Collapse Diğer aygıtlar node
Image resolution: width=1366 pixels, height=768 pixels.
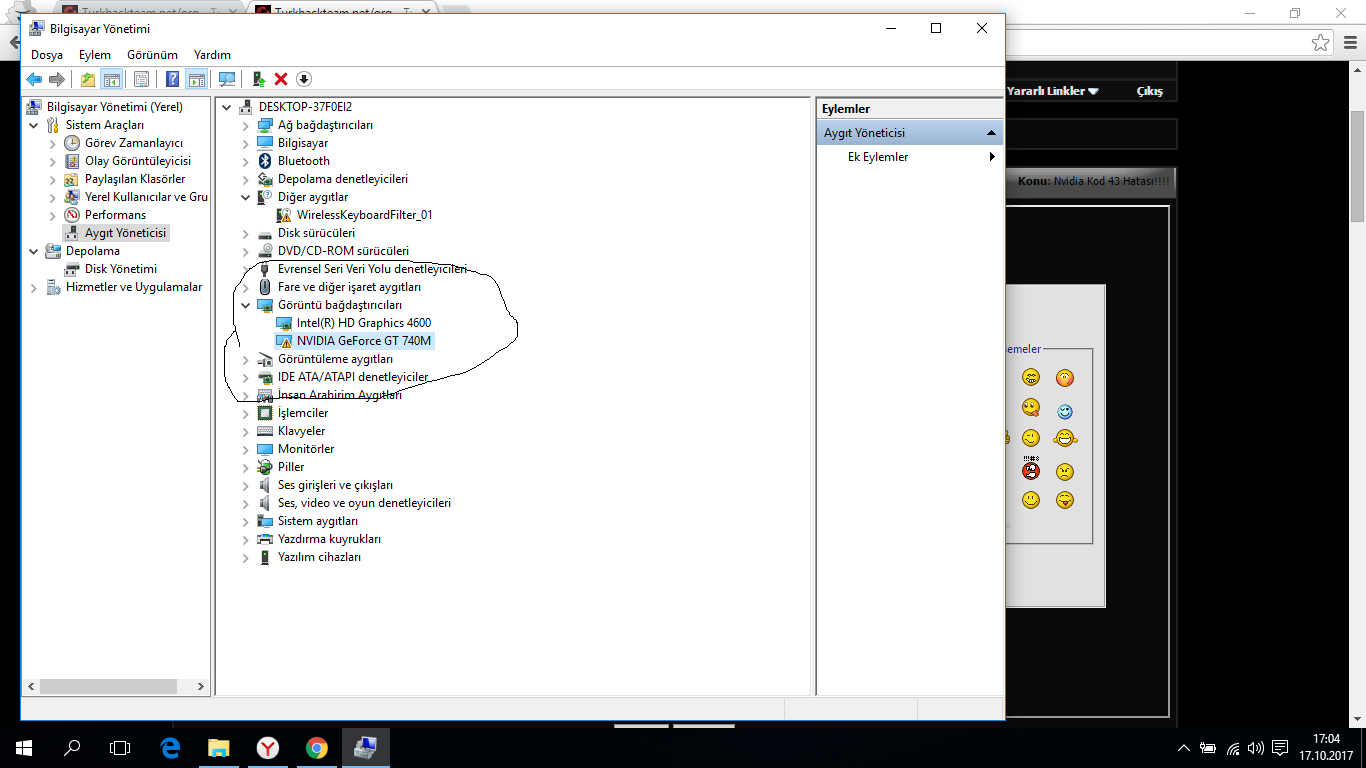pos(246,197)
